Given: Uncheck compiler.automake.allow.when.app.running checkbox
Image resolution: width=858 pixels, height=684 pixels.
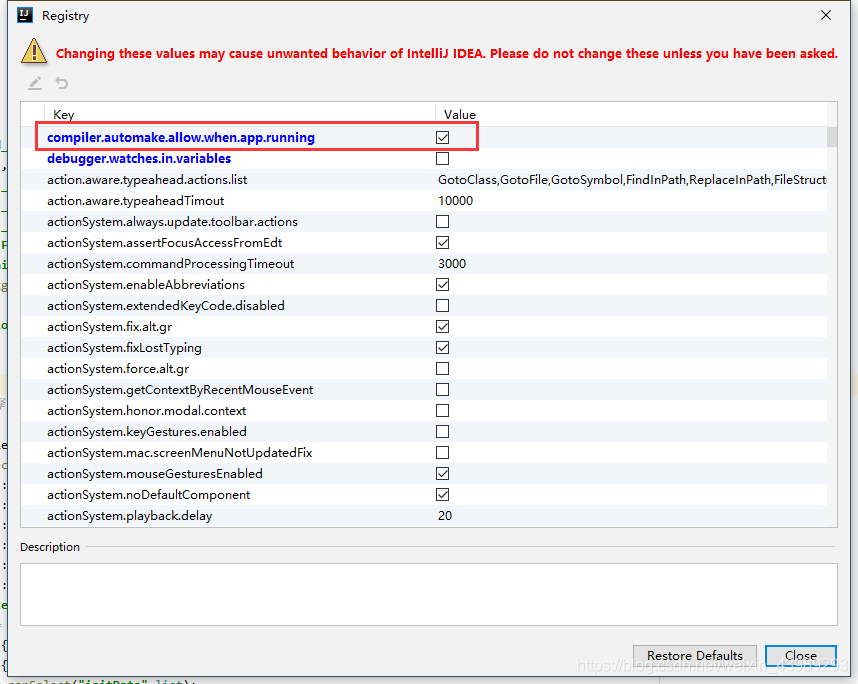Looking at the screenshot, I should pos(443,137).
